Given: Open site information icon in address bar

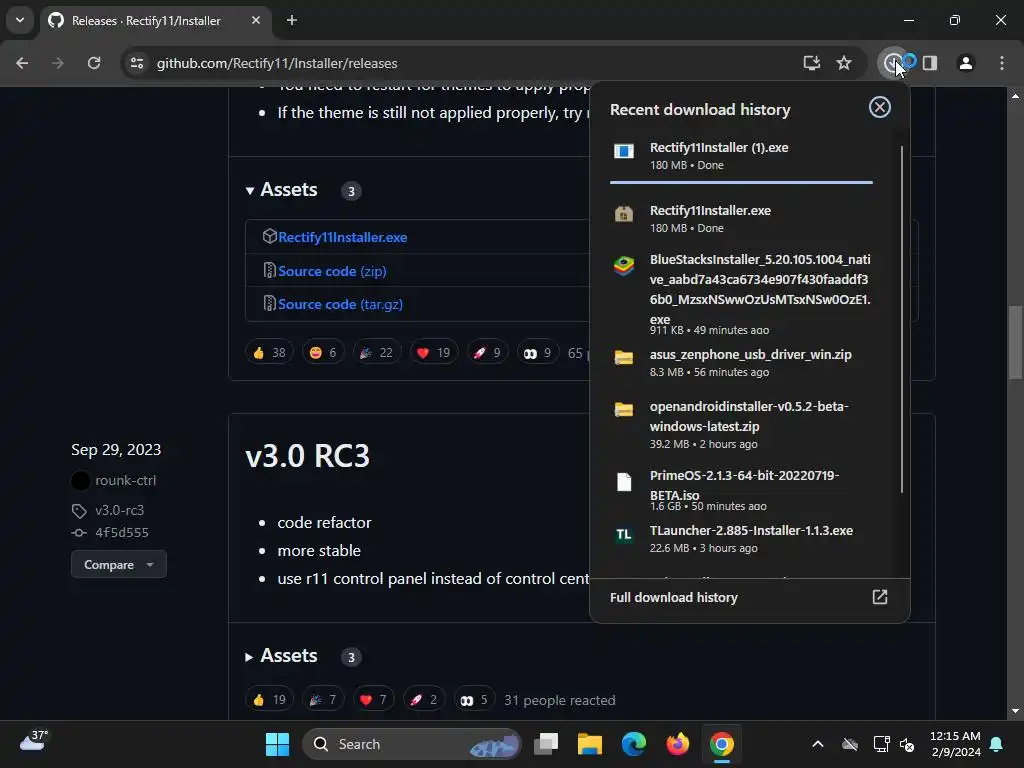Looking at the screenshot, I should coord(137,63).
